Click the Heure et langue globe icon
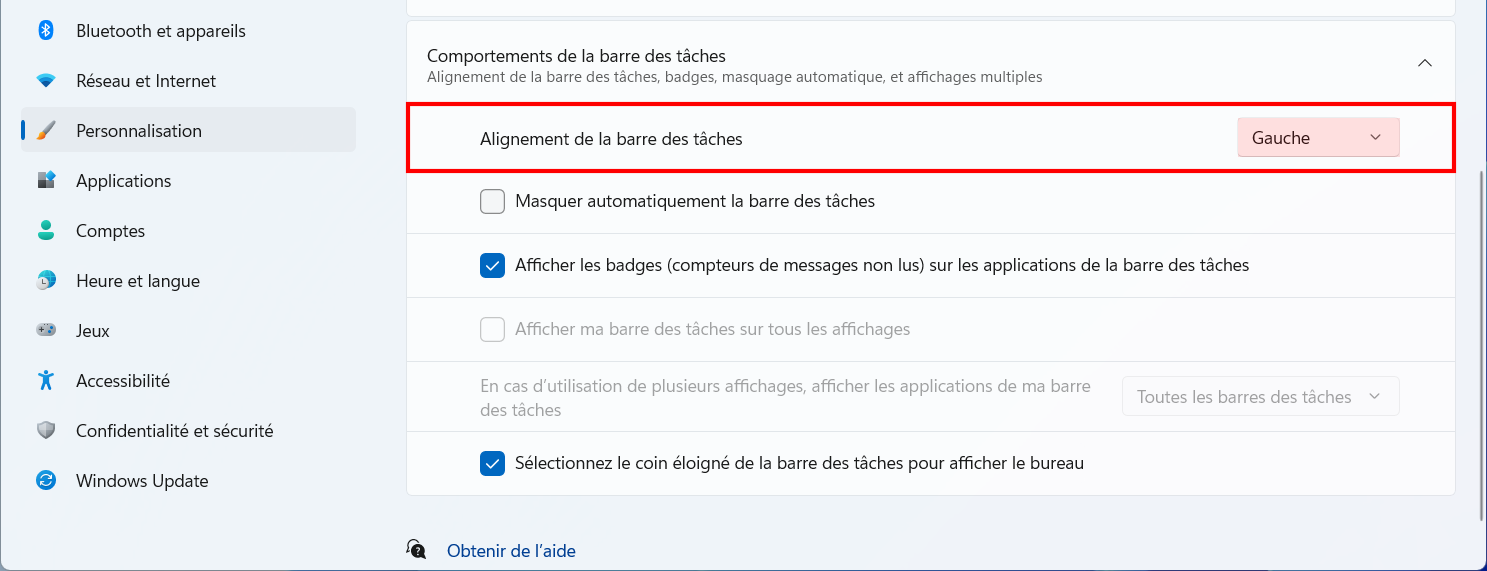1487x571 pixels. 46,281
